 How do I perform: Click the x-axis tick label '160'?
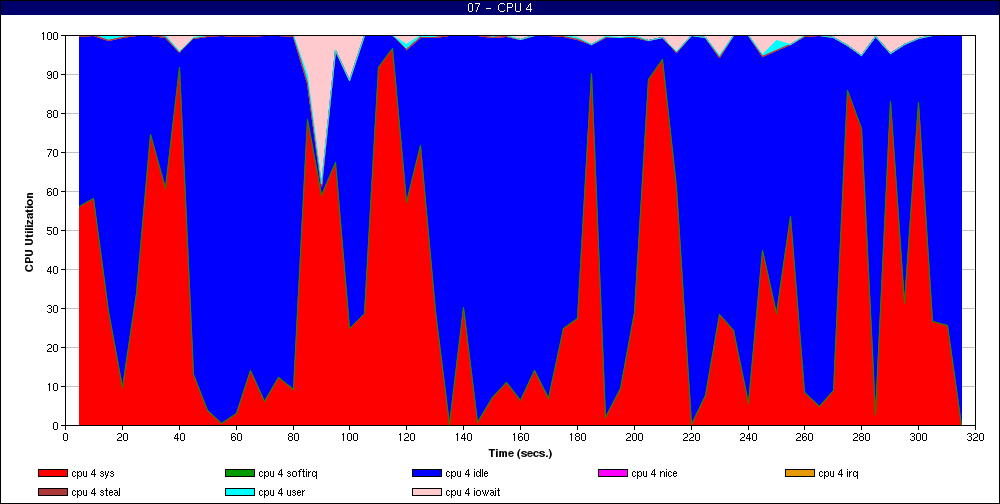(520, 437)
